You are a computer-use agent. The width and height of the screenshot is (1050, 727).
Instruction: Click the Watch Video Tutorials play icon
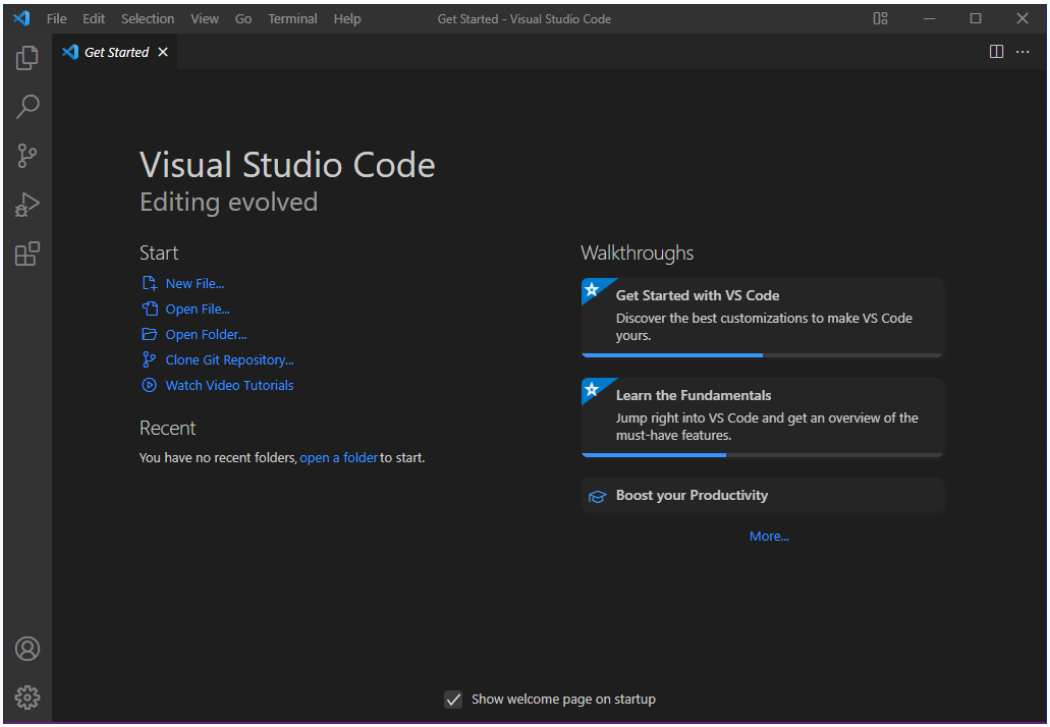[x=149, y=385]
